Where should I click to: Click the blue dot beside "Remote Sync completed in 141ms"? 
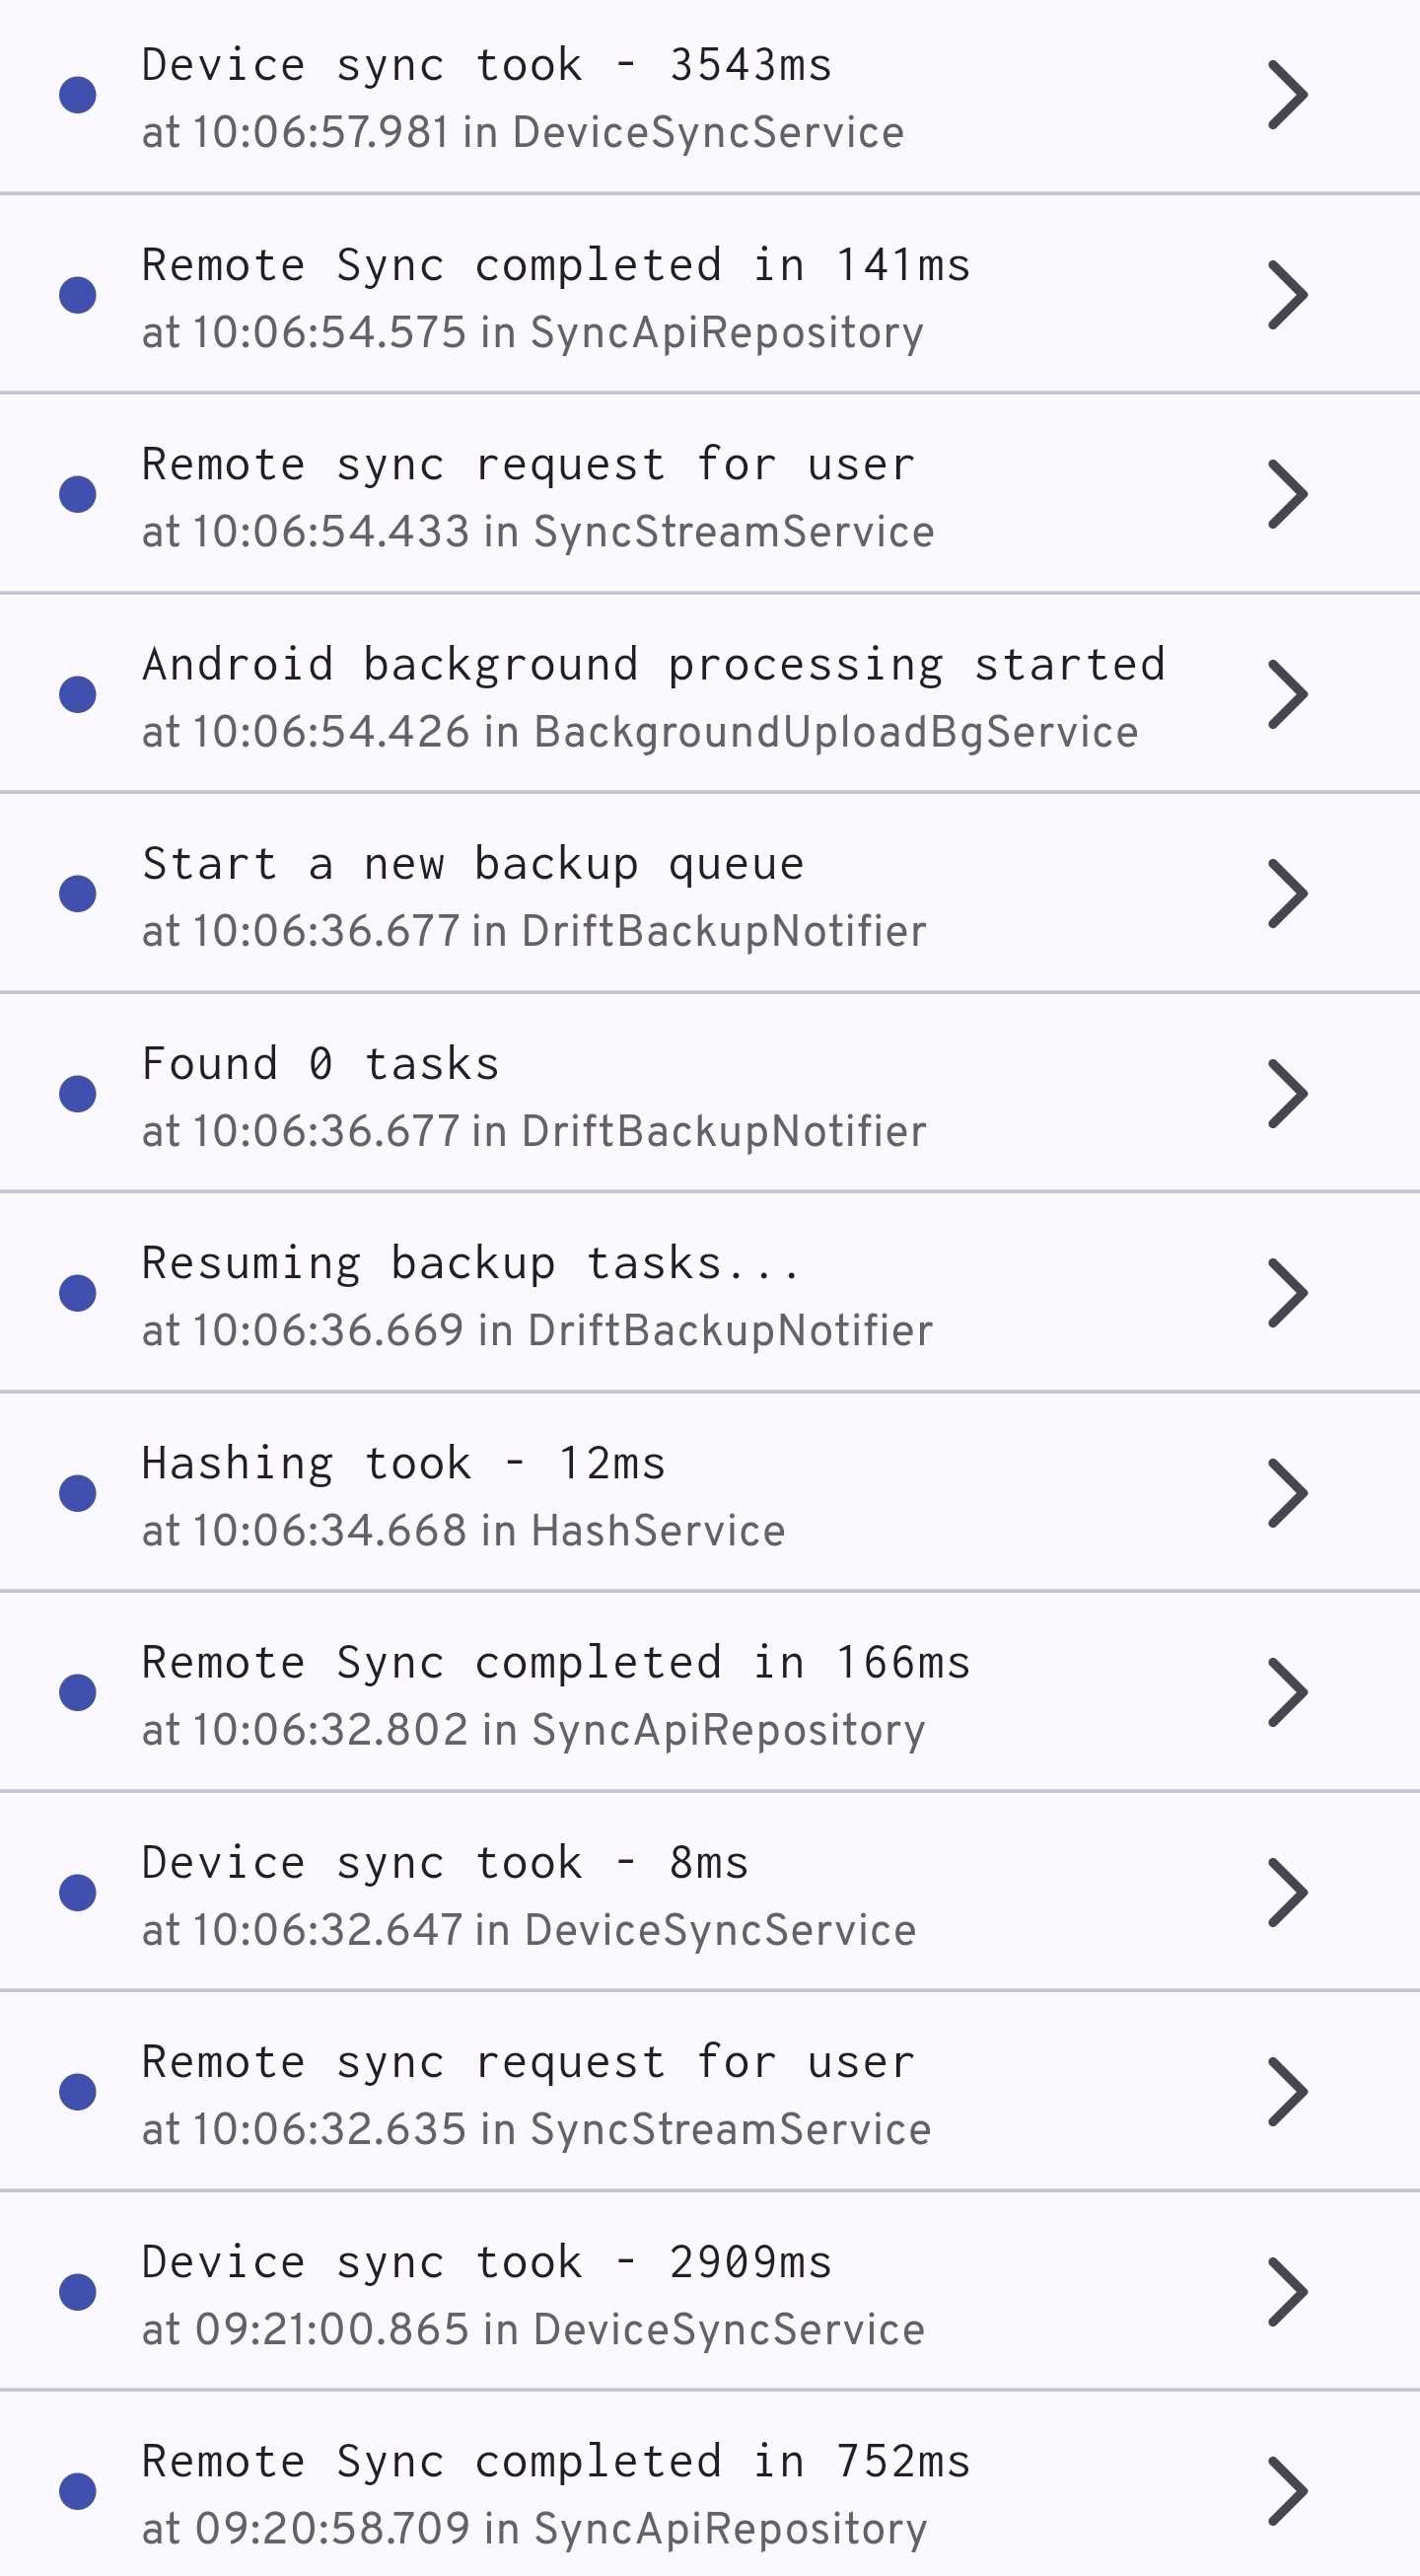click(x=78, y=295)
